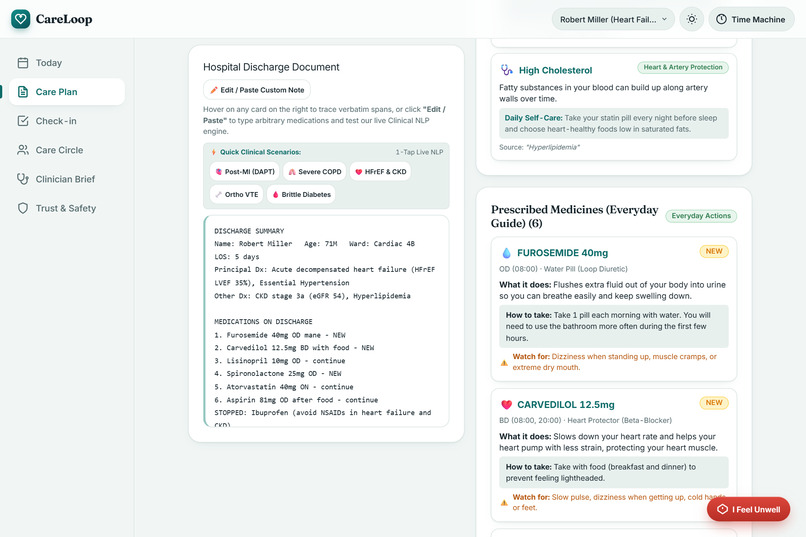Click 'BD (08:00, 20:00) · Heart Protector' subtitle
This screenshot has width=806, height=537.
pos(585,420)
